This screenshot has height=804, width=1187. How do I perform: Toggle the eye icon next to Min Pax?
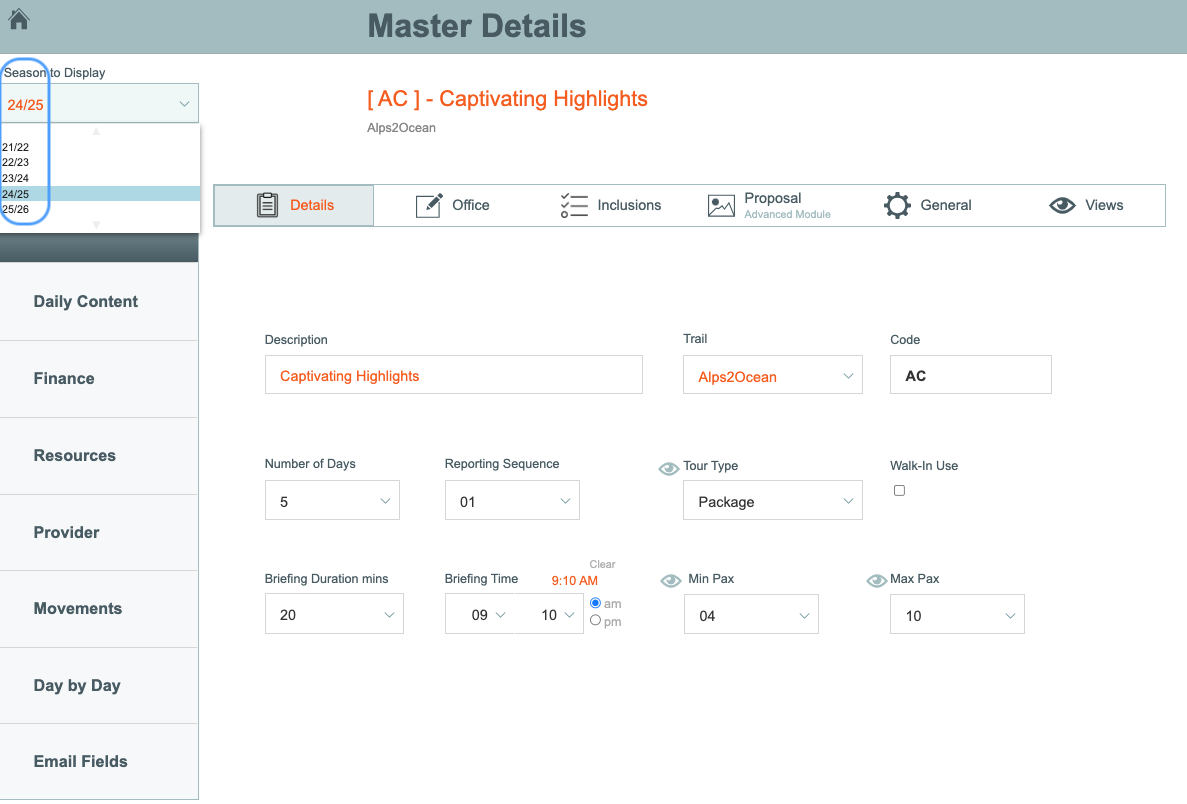671,581
